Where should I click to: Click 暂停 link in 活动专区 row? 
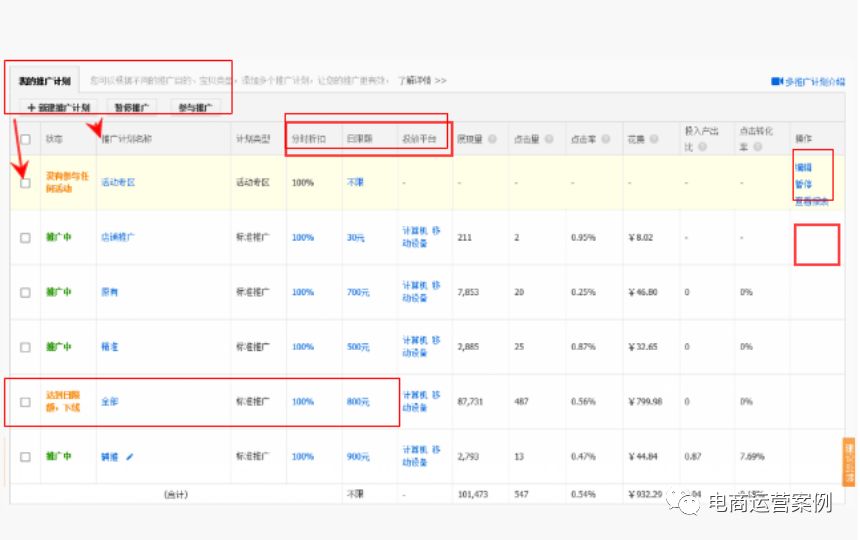pyautogui.click(x=803, y=184)
